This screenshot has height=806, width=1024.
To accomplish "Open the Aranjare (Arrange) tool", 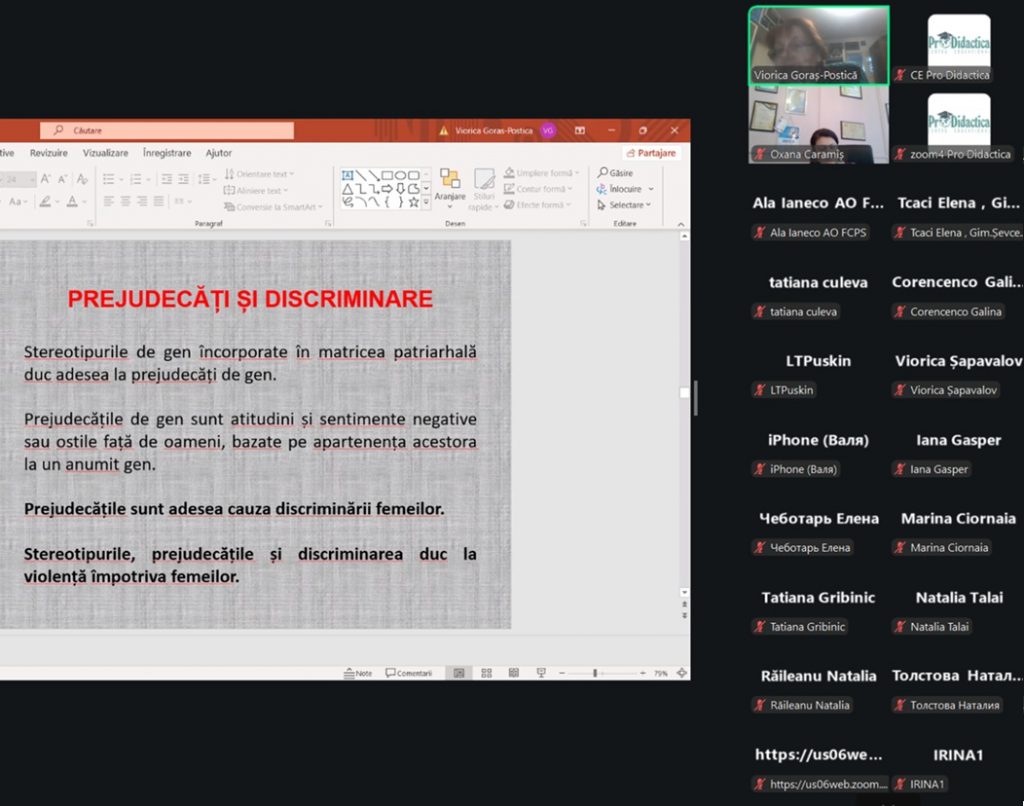I will pos(450,186).
